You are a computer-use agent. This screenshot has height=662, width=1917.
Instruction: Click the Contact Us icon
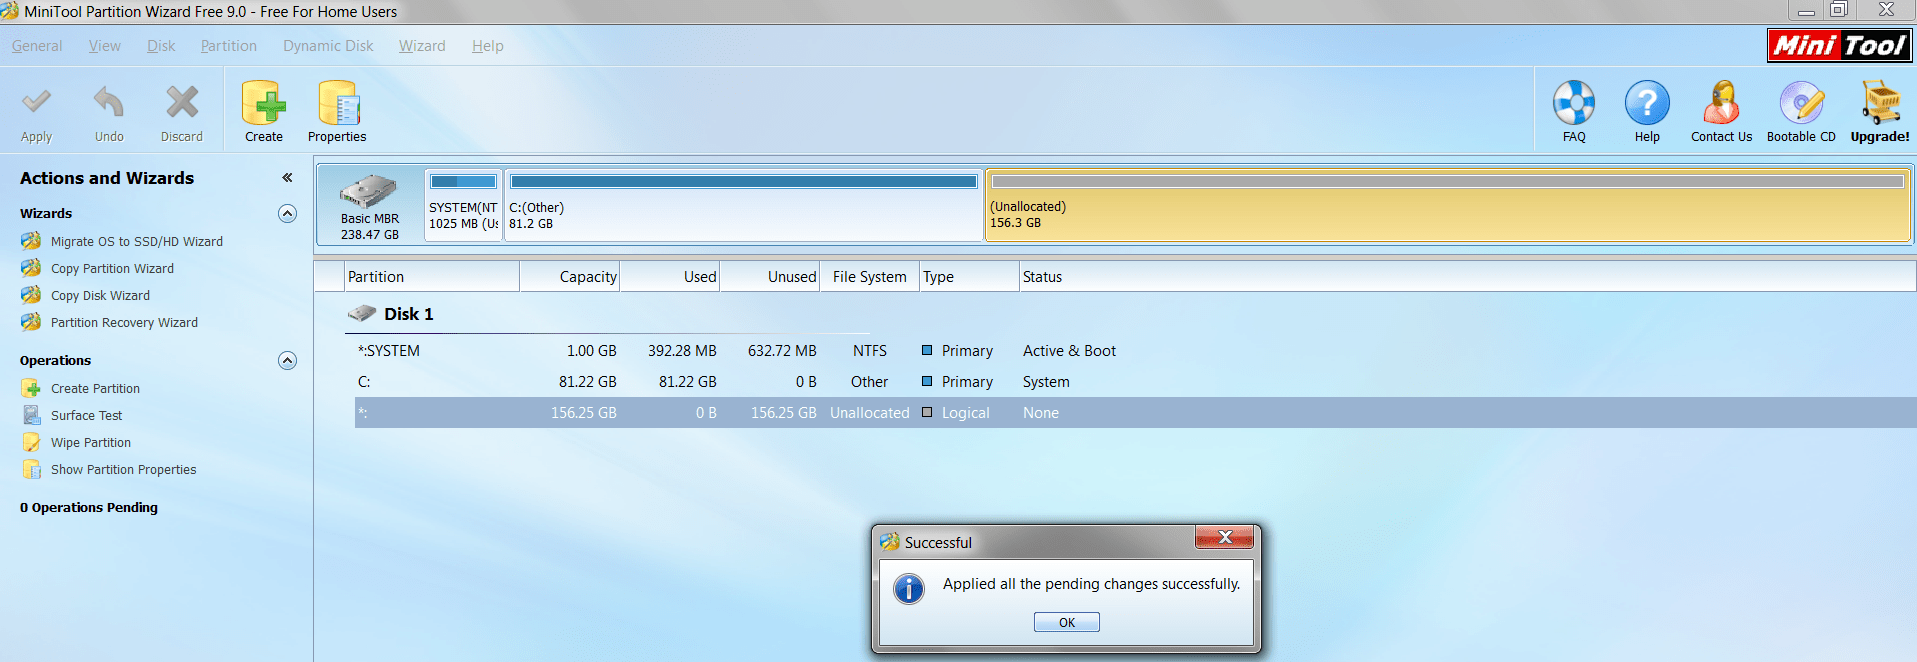tap(1721, 102)
